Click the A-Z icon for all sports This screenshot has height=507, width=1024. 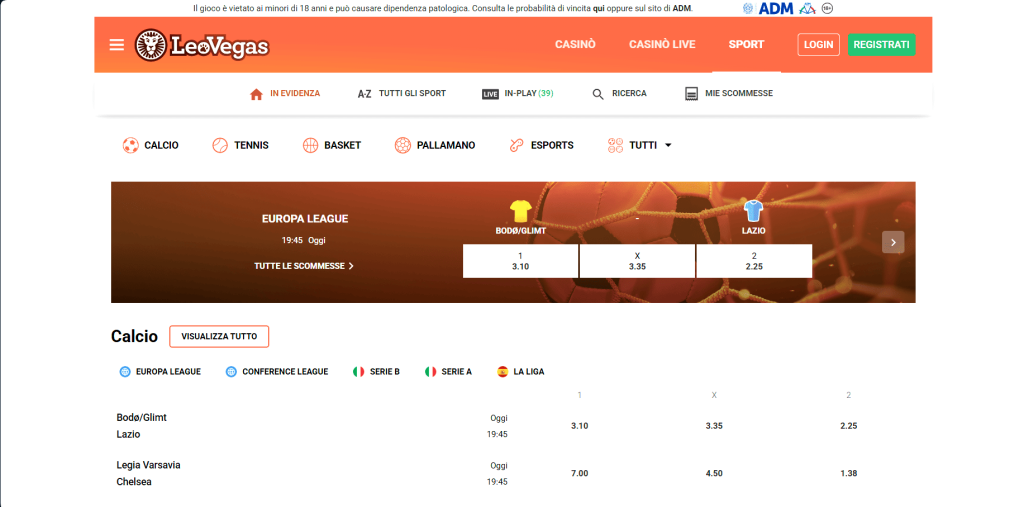point(364,94)
